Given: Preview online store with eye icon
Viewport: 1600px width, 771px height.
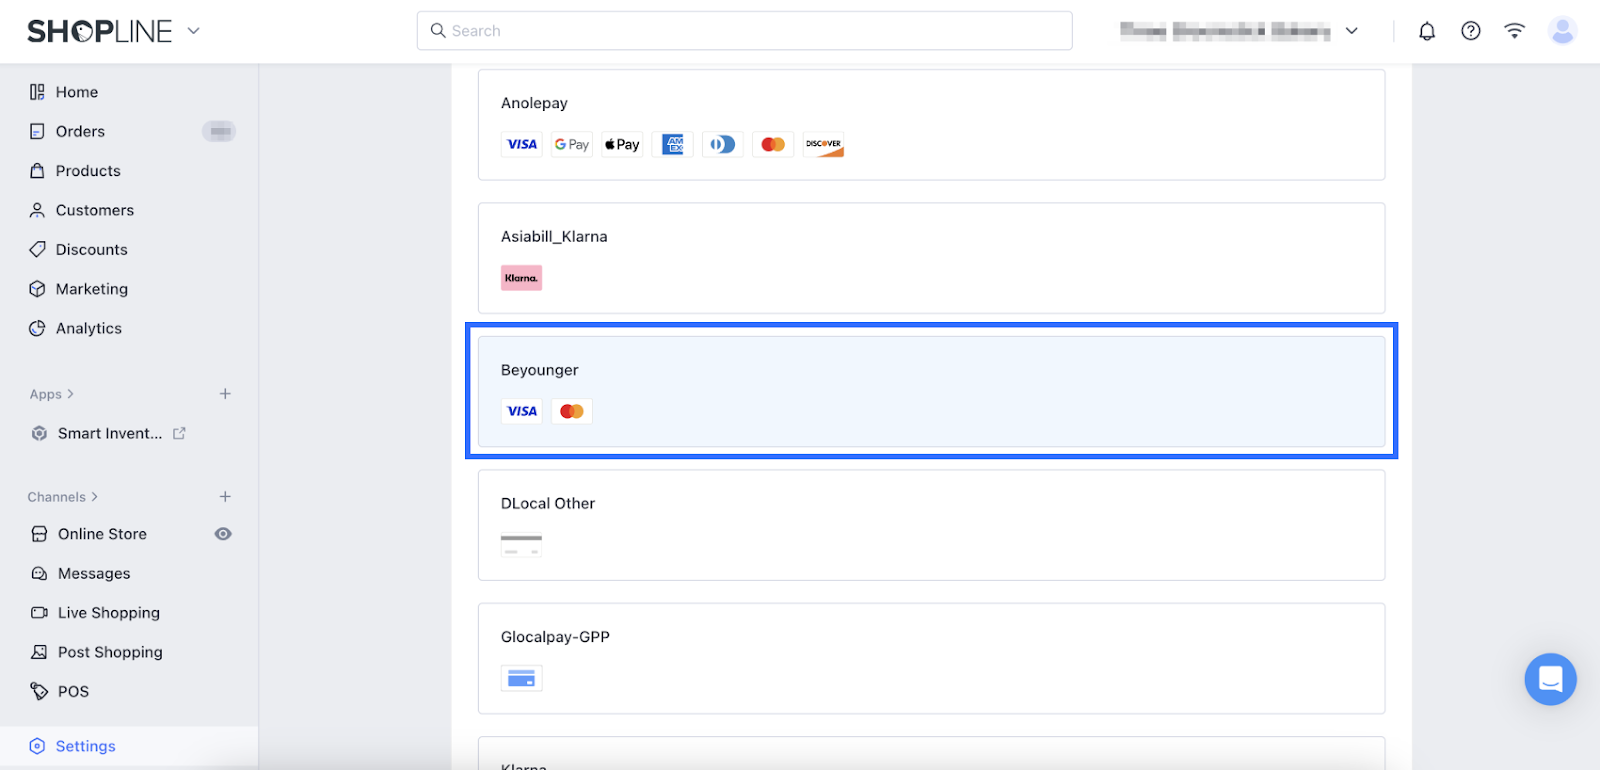Looking at the screenshot, I should click(x=223, y=534).
